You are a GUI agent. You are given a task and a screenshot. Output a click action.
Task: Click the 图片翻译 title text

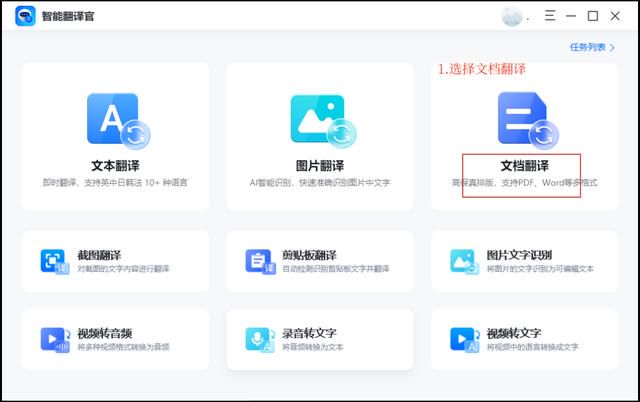pos(320,166)
